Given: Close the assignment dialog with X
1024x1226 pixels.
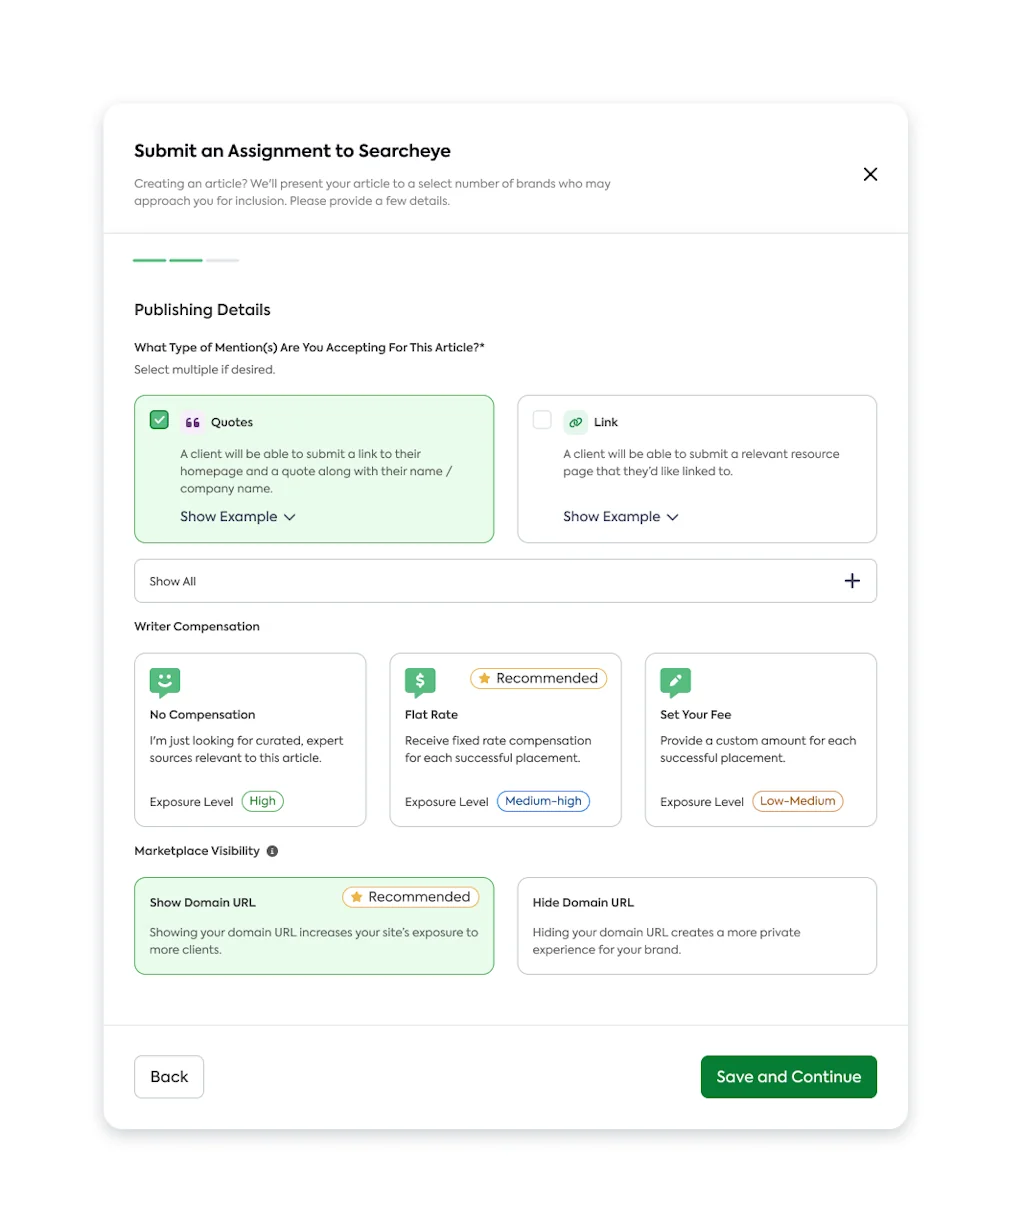Looking at the screenshot, I should 870,174.
